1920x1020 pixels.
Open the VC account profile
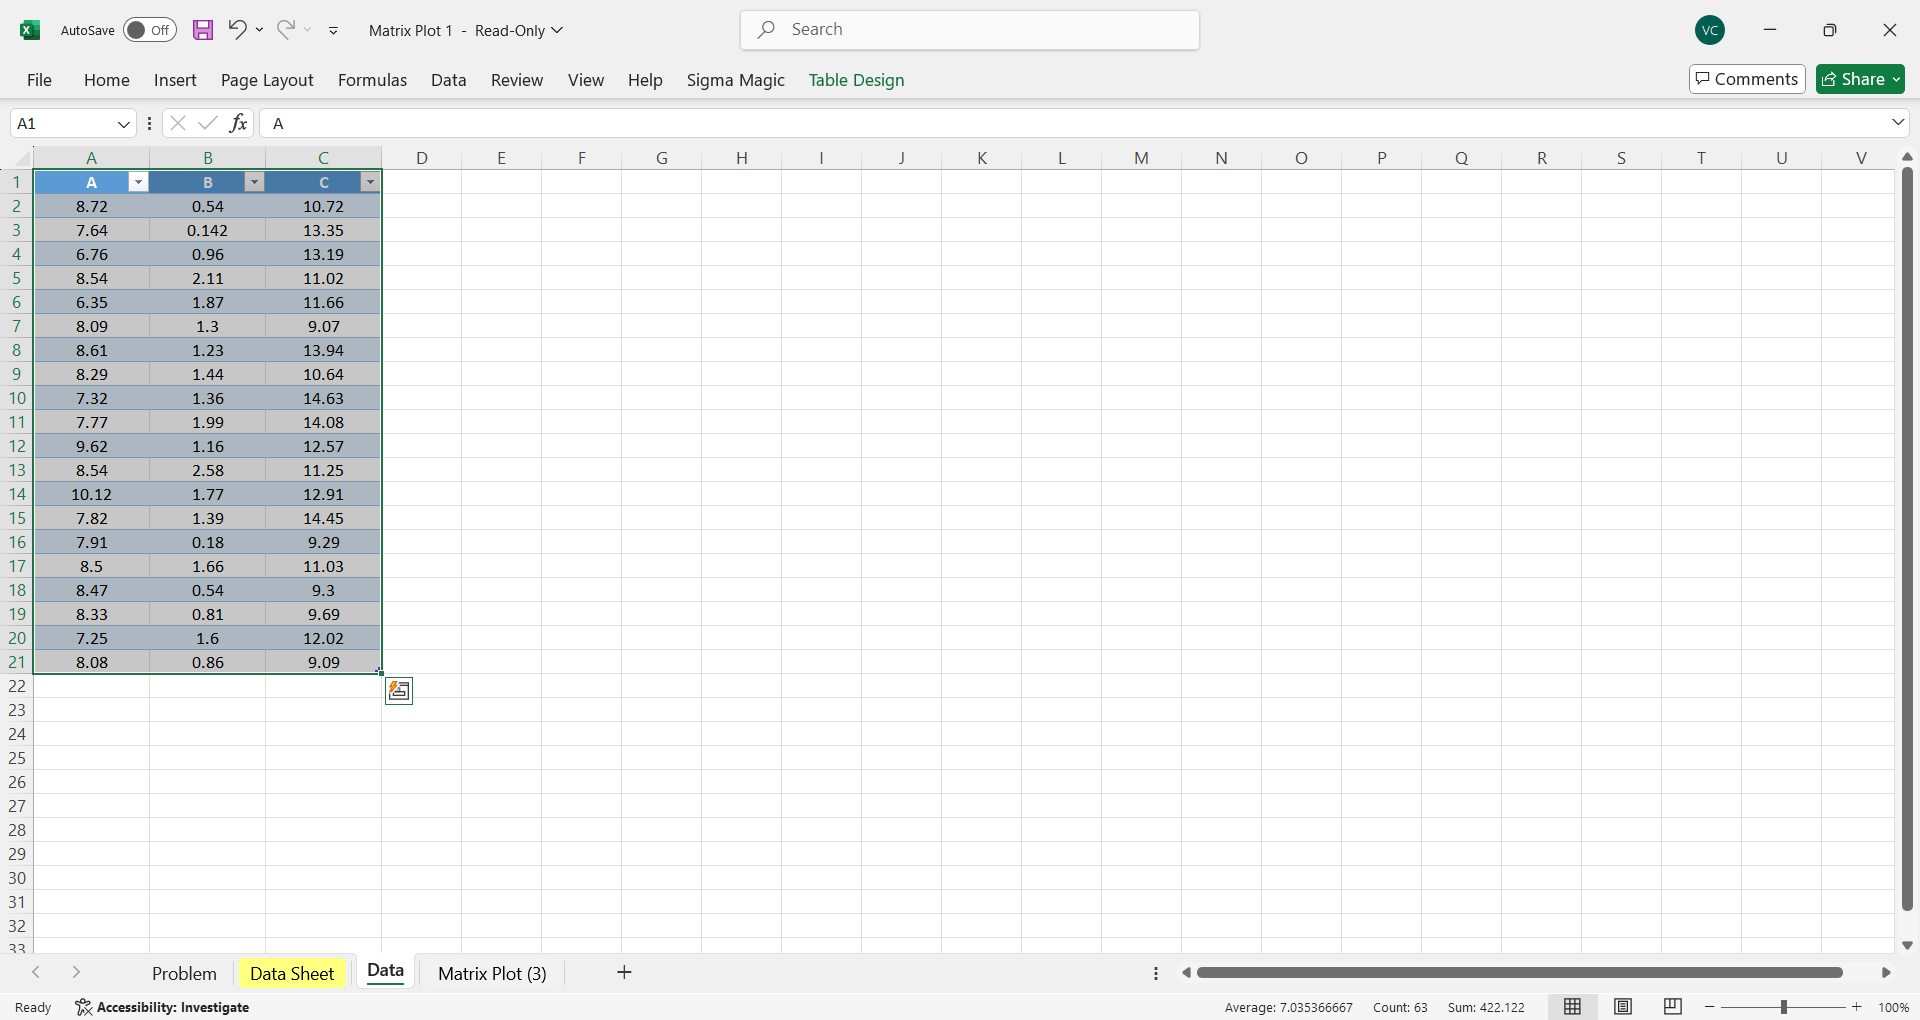coord(1710,30)
